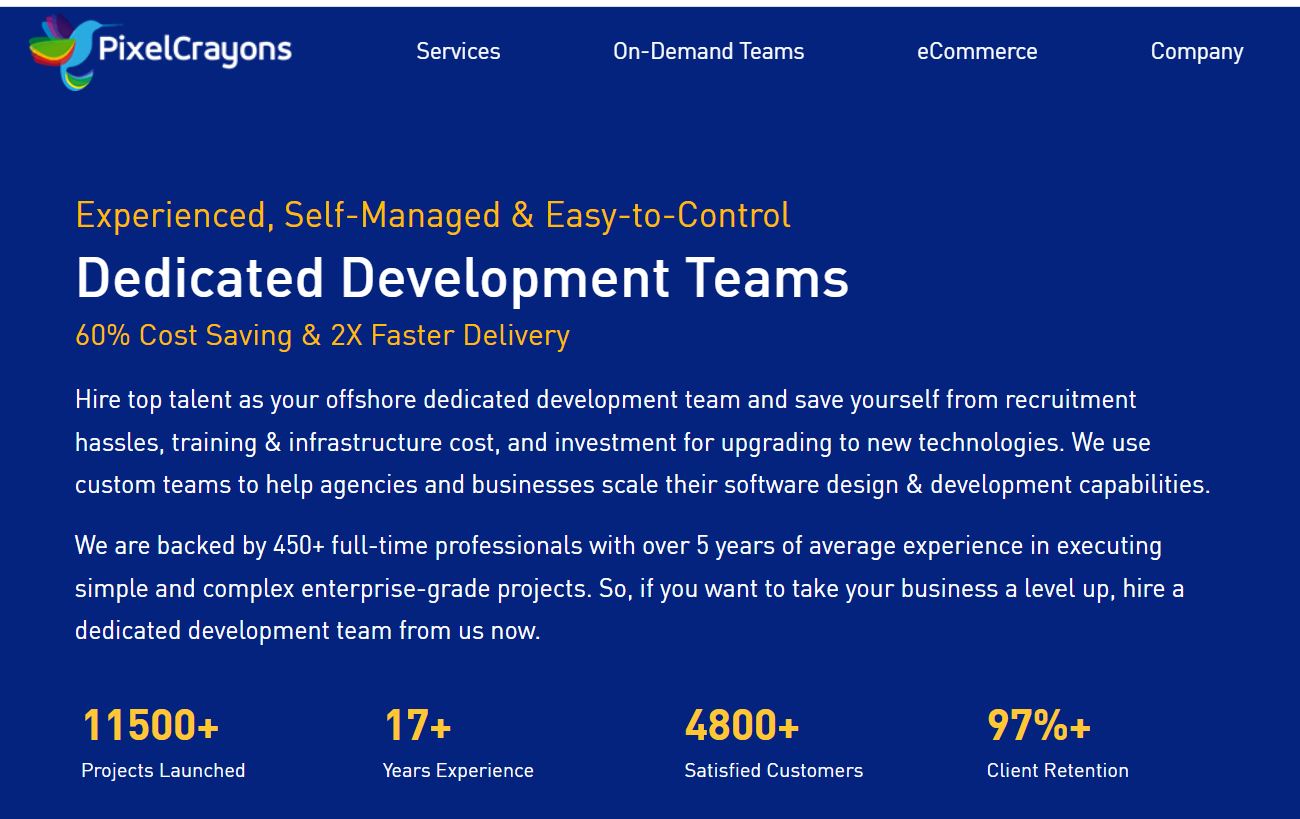Screen dimensions: 1300x819
Task: Select the 4800+ Satisfied Customers figure
Action: tap(740, 725)
